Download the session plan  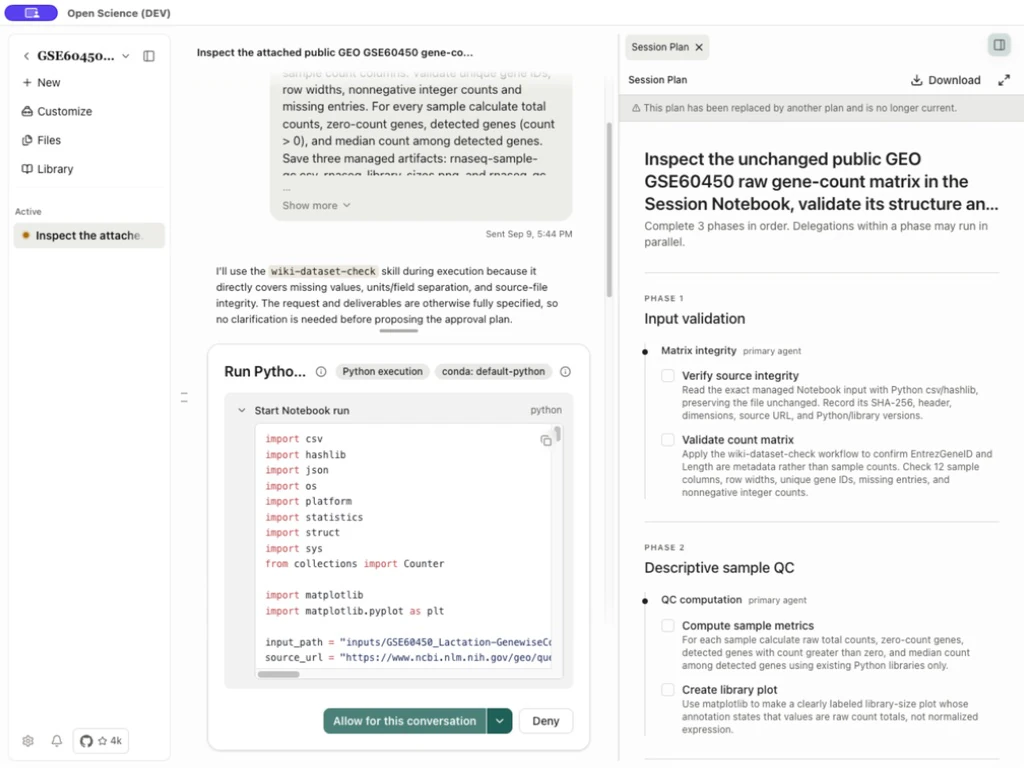[946, 80]
